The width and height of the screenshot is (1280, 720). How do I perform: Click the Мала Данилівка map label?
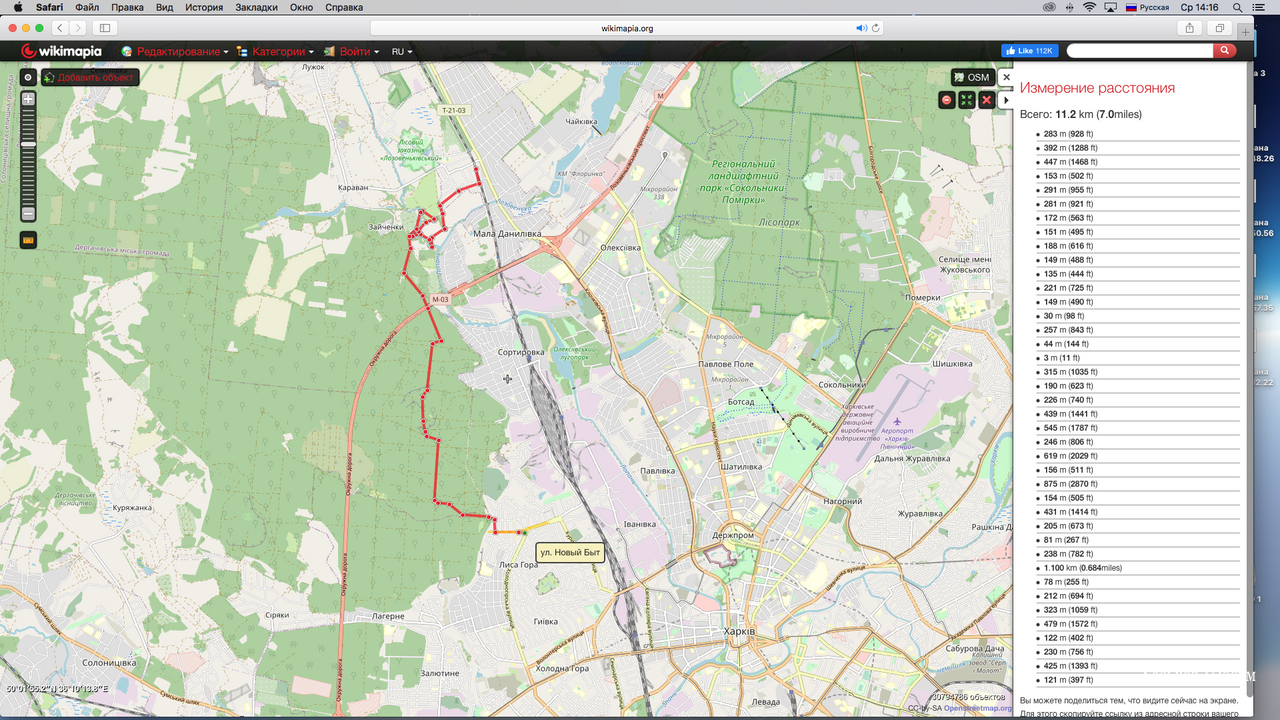point(506,234)
